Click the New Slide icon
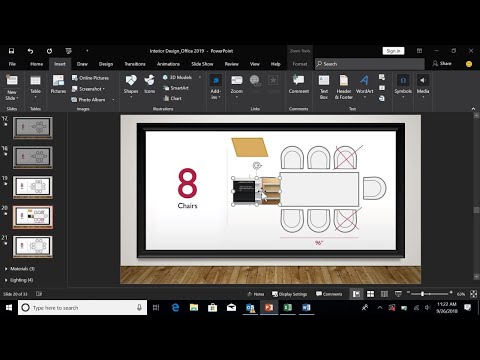480x360 pixels. 12,81
